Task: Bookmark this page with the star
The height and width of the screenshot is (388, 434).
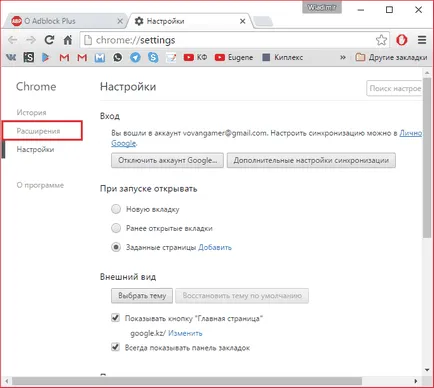Action: coord(381,40)
